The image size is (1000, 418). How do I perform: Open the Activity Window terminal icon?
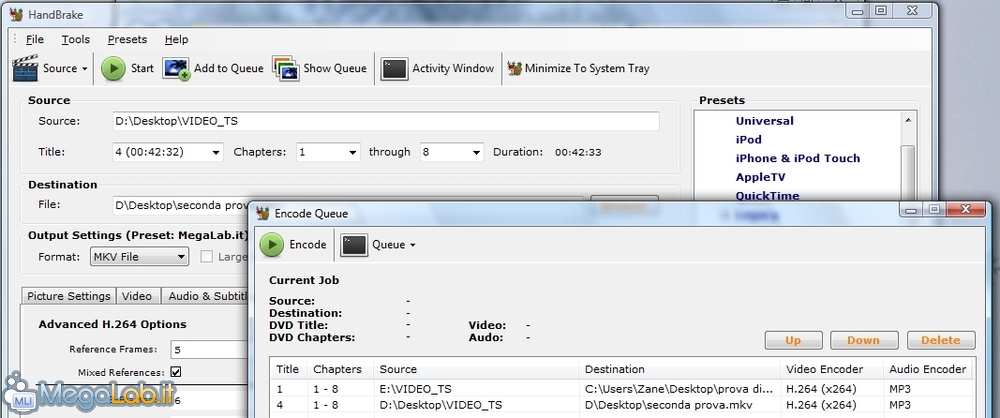394,68
